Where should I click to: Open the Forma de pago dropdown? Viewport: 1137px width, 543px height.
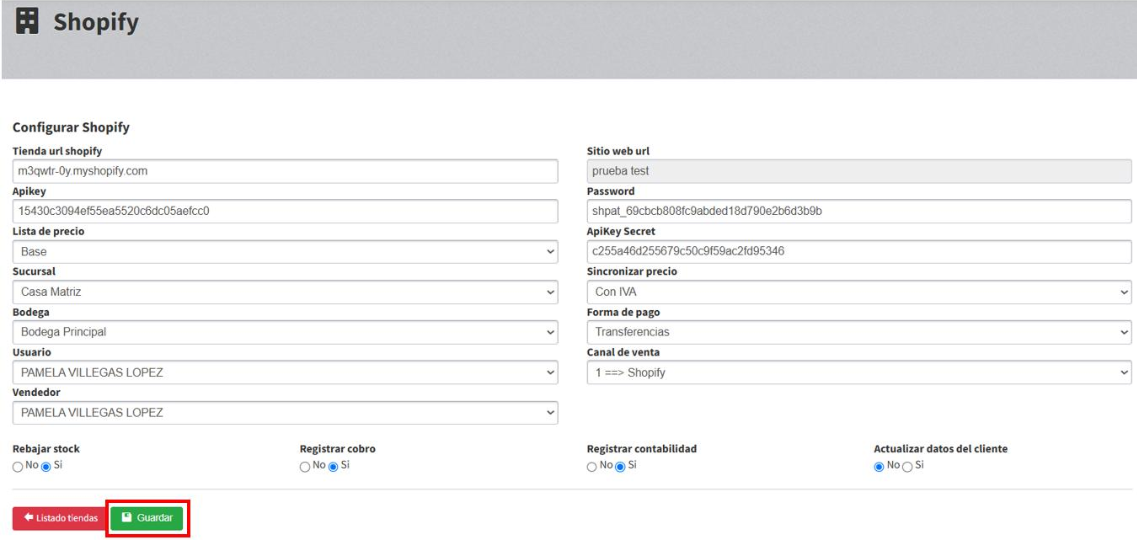[x=859, y=332]
